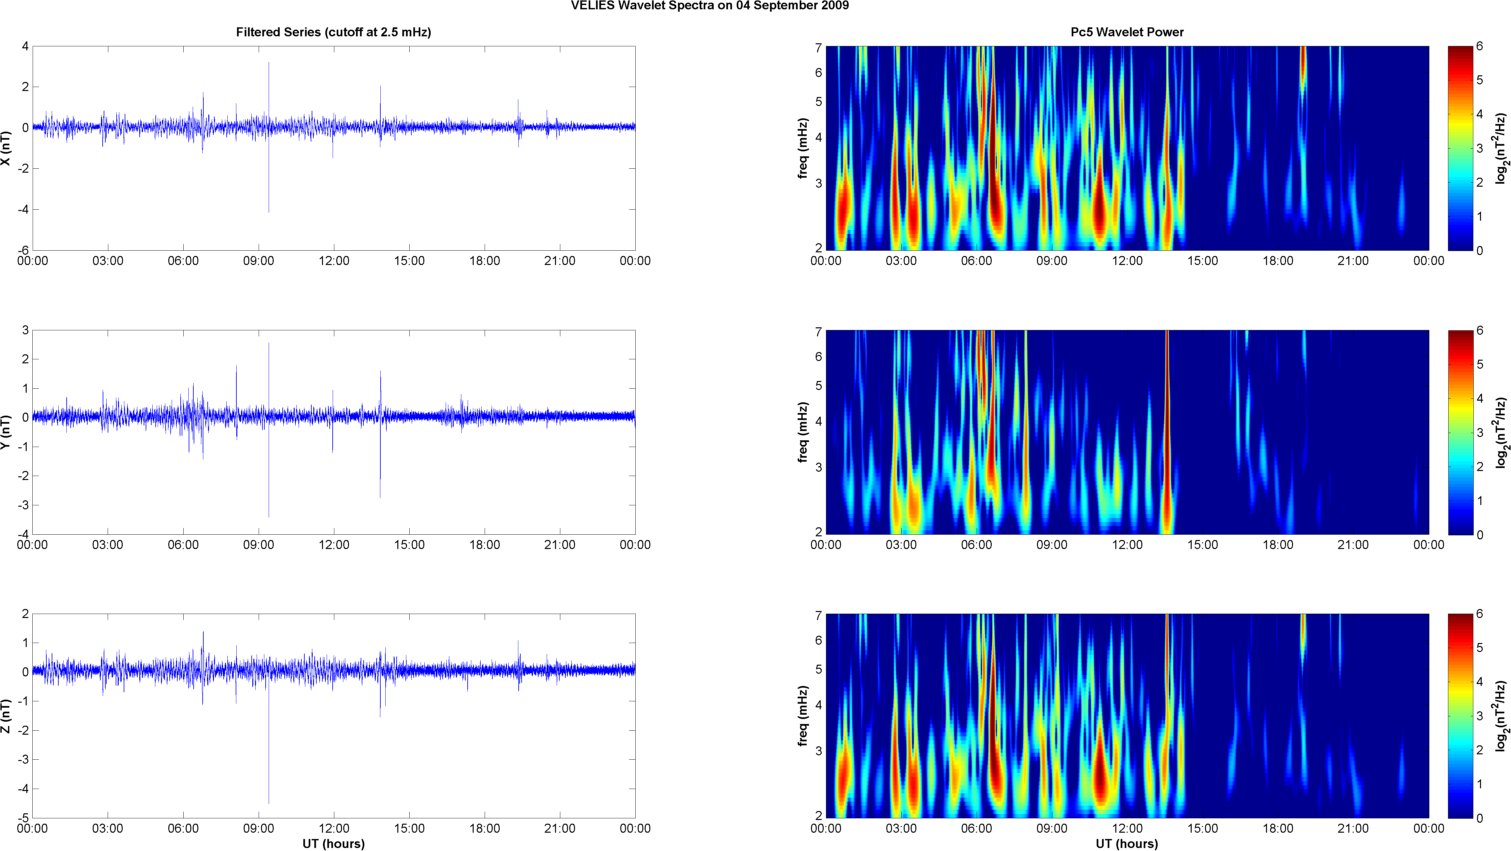The width and height of the screenshot is (1511, 851).
Task: Click the "15:00" tick under the Y (nT) plot
Action: click(410, 545)
